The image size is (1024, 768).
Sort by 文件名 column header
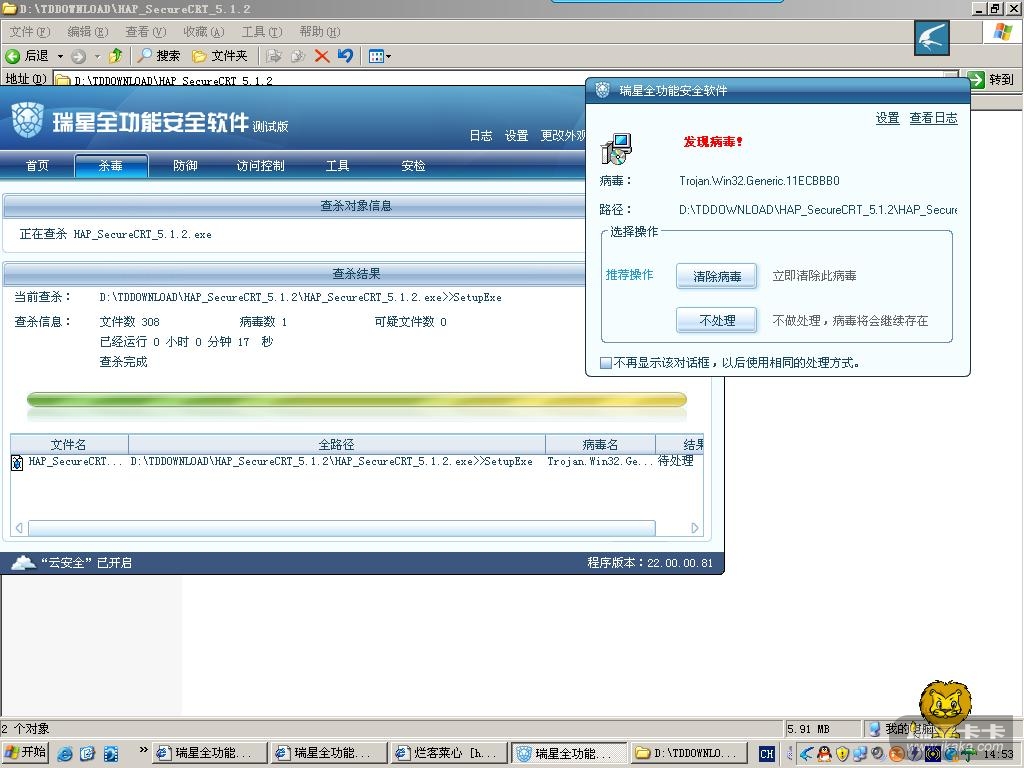click(x=69, y=445)
